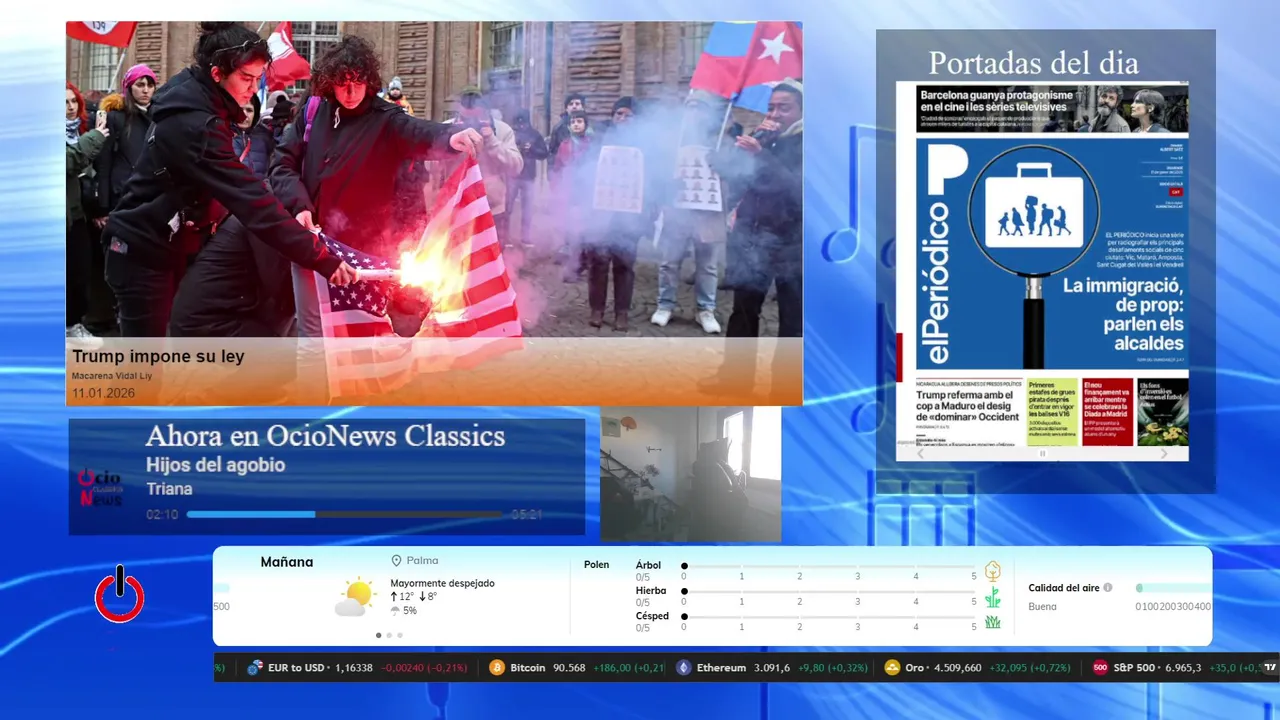This screenshot has height=720, width=1280.
Task: Click air quality value 'Buena'
Action: [1042, 606]
